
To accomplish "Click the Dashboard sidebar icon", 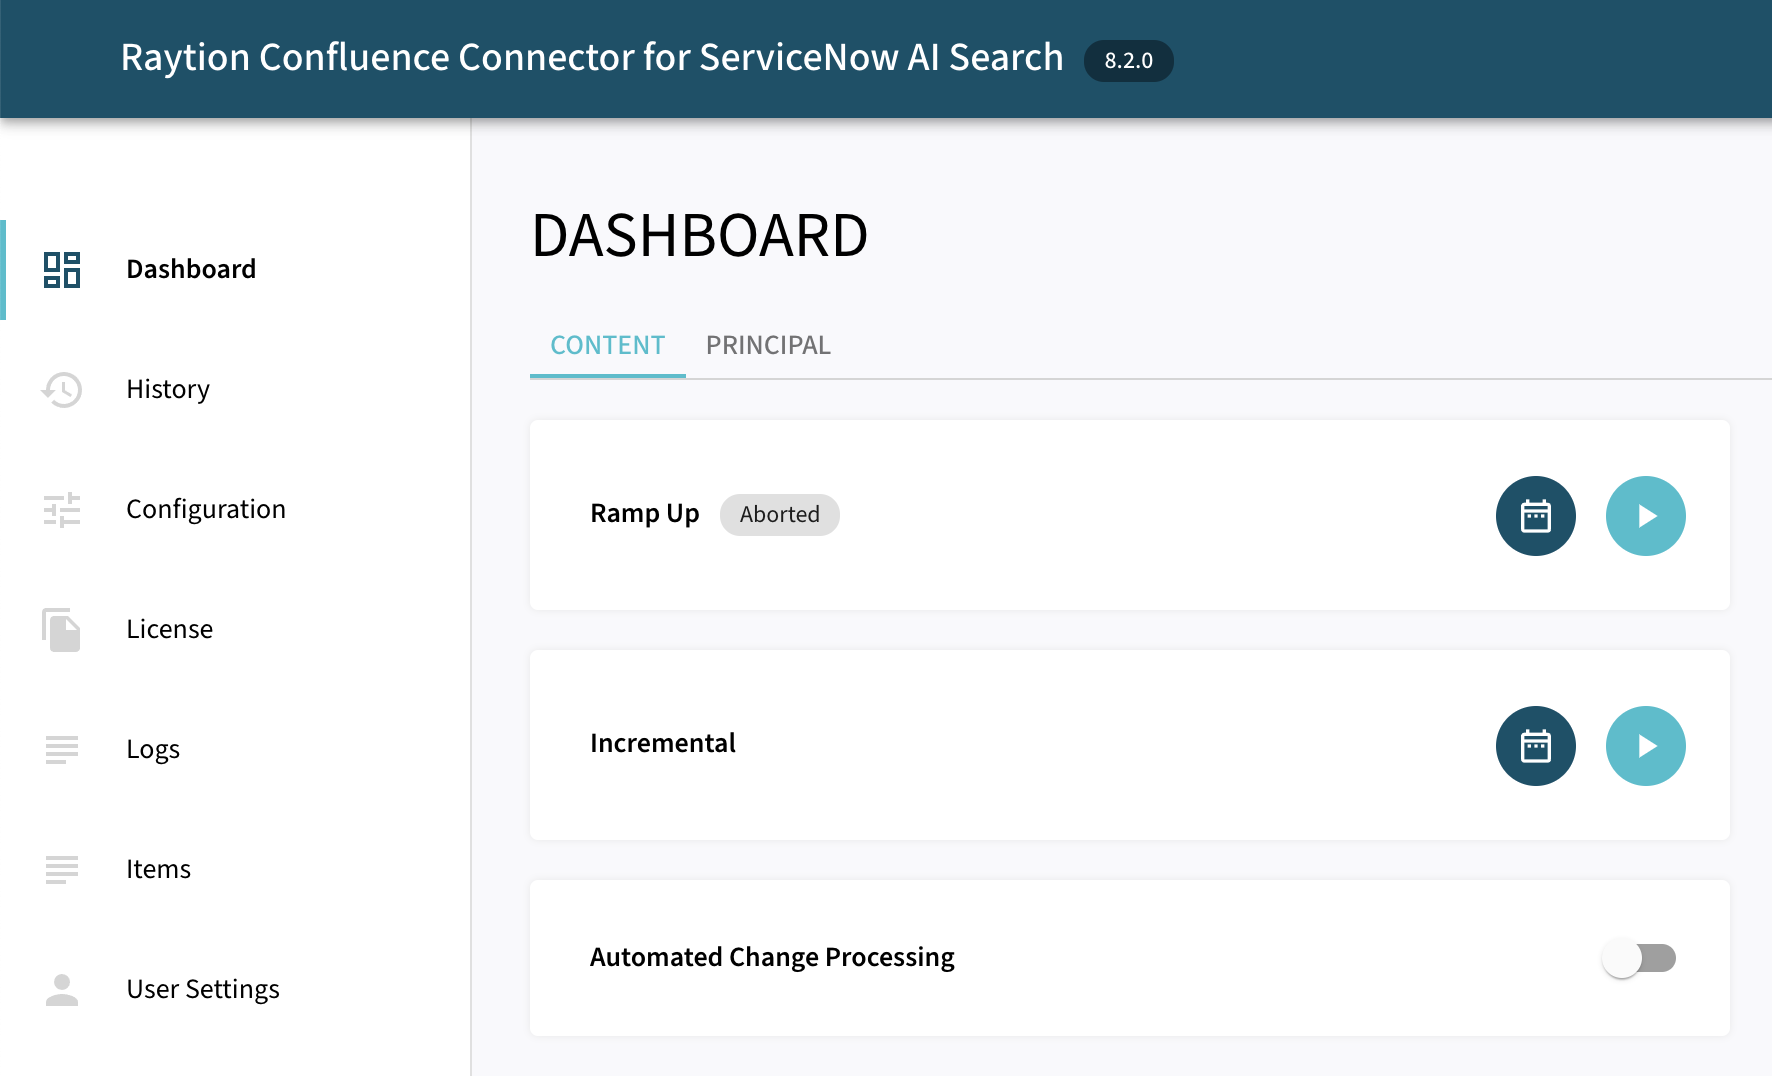I will tap(61, 269).
